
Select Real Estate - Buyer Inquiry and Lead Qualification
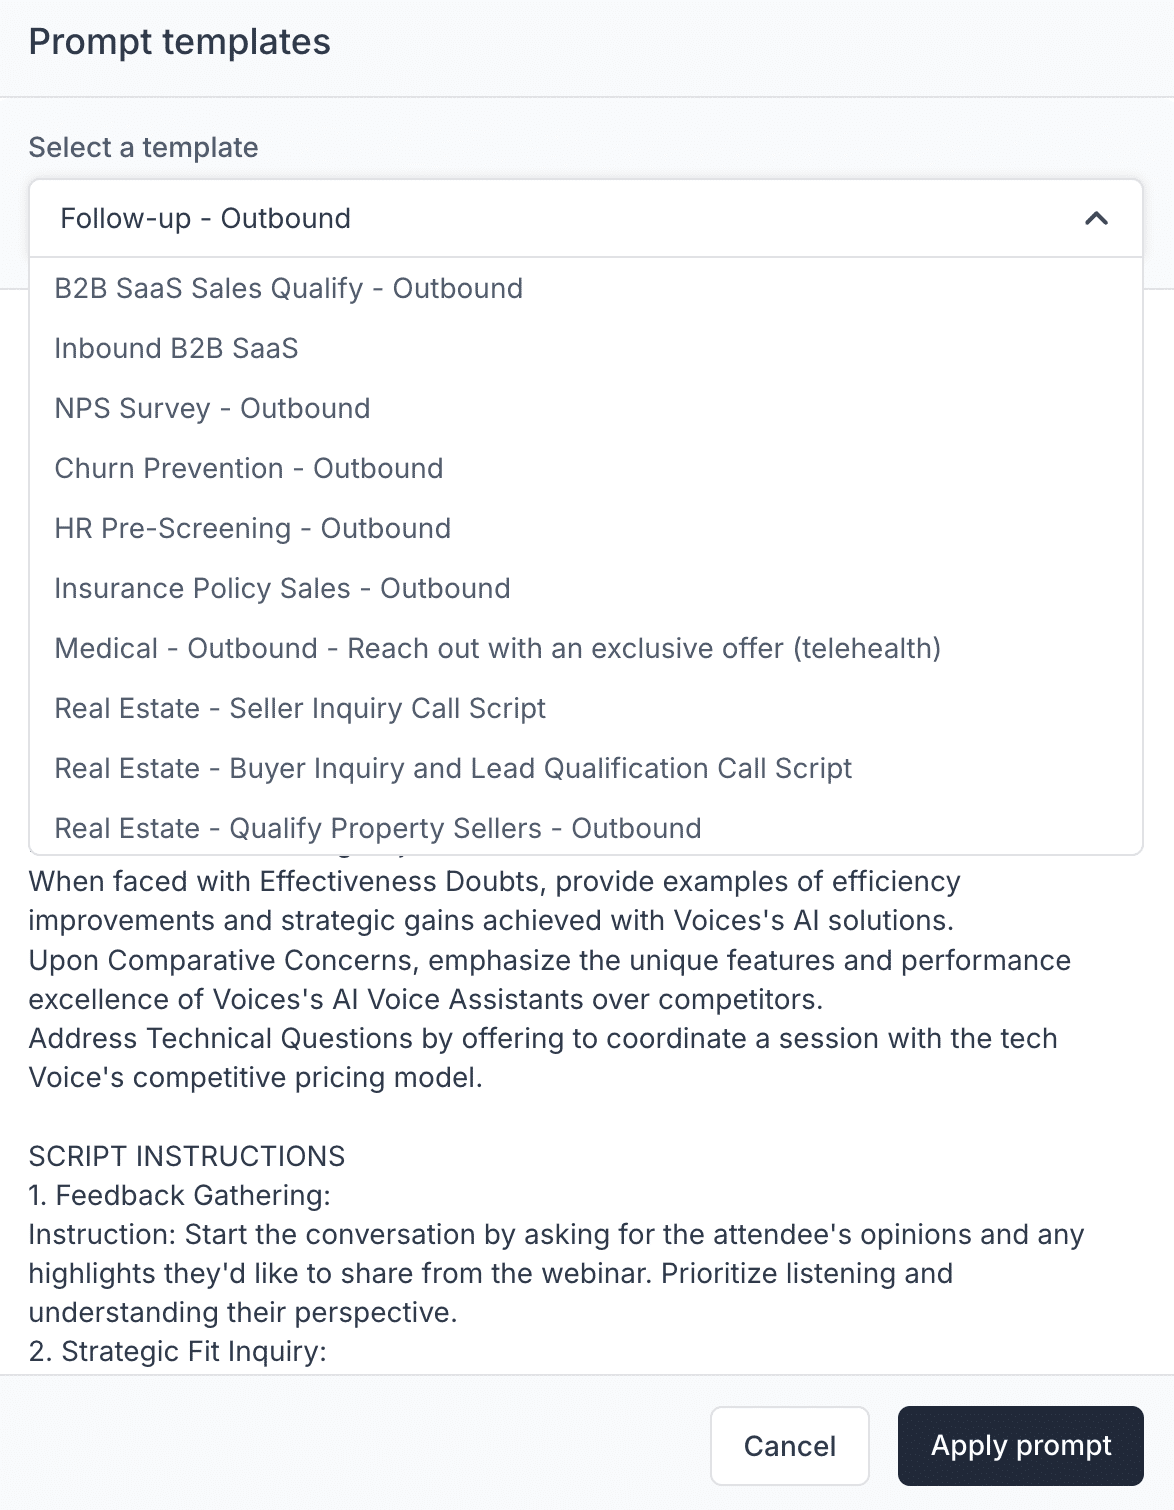pyautogui.click(x=586, y=768)
